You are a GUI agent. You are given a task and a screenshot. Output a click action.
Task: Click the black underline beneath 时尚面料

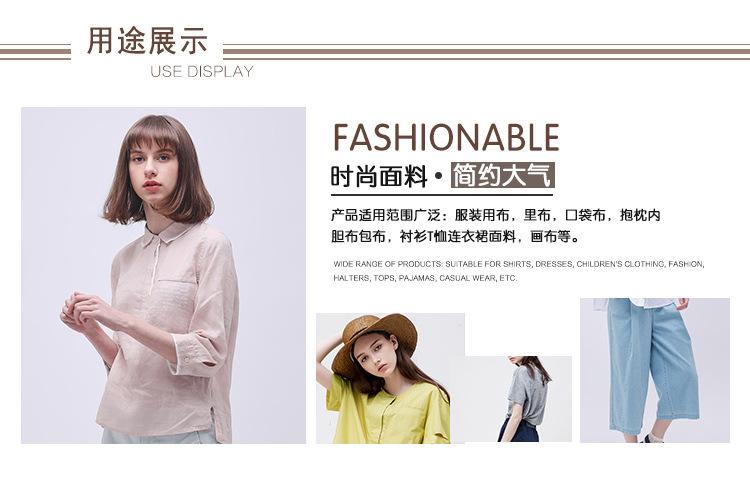442,195
